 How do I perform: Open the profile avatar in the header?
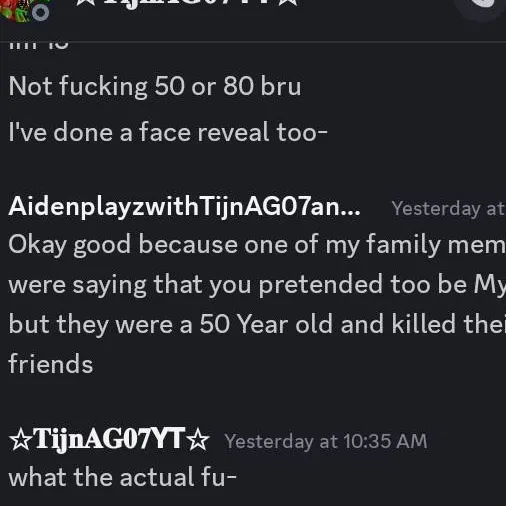[22, 8]
